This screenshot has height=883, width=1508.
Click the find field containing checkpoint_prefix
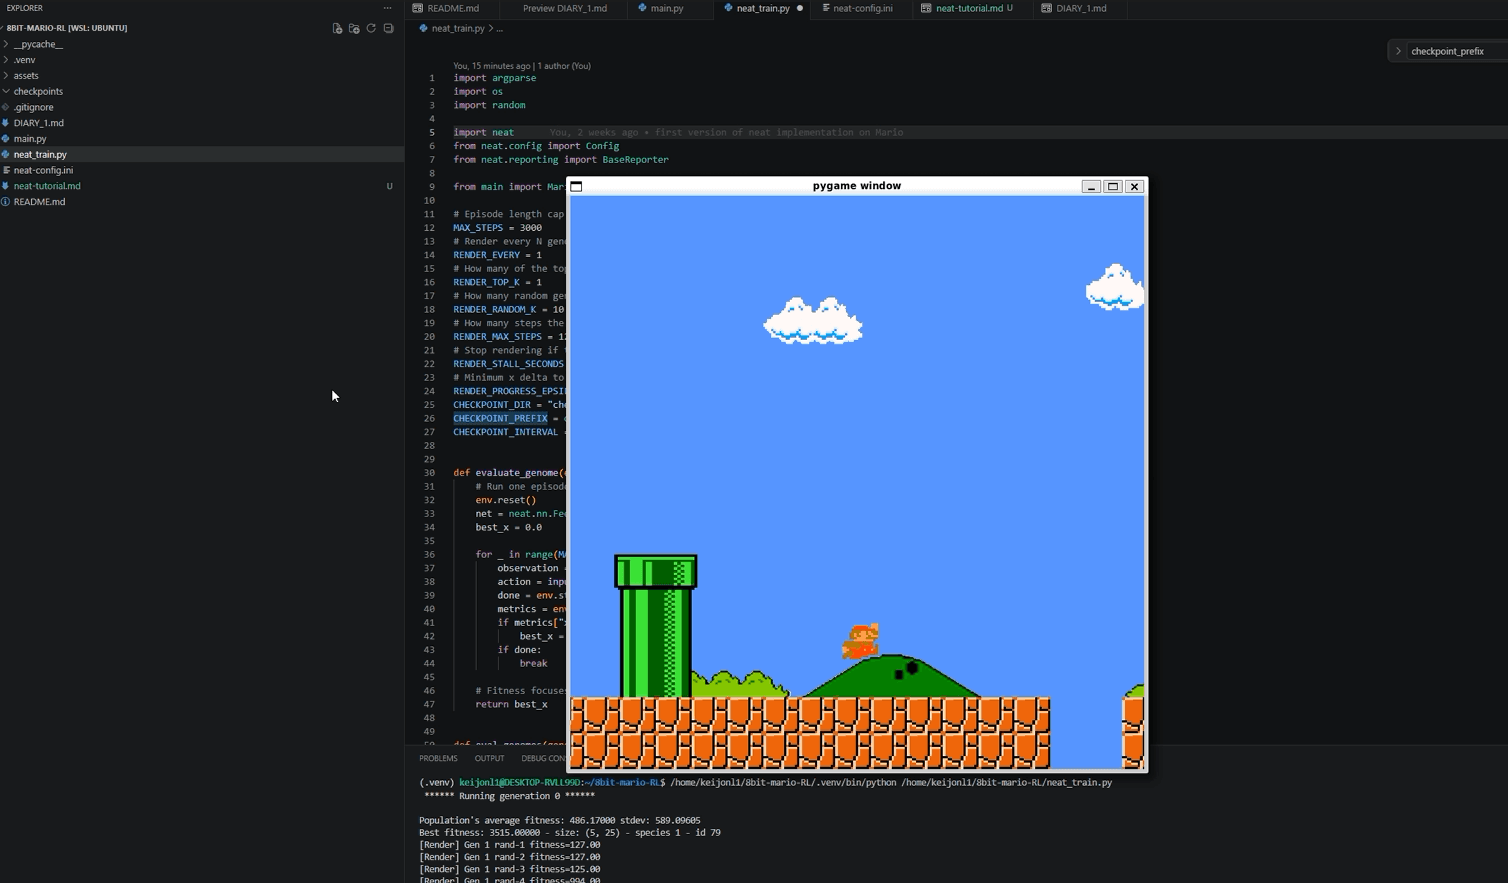point(1458,51)
